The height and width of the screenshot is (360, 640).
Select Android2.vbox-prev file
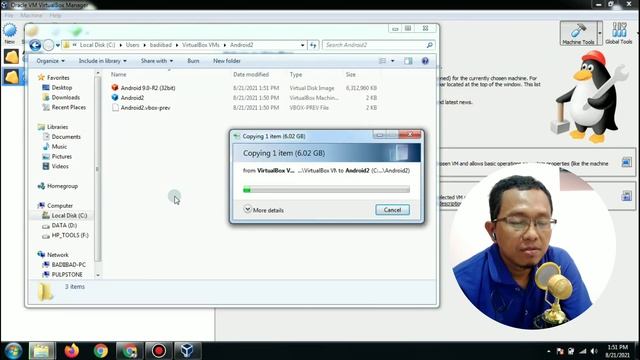click(x=145, y=108)
